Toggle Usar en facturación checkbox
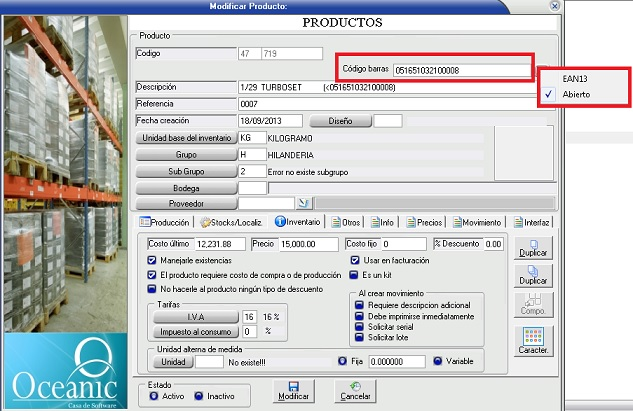Screen dimensions: 633x411 pos(354,261)
